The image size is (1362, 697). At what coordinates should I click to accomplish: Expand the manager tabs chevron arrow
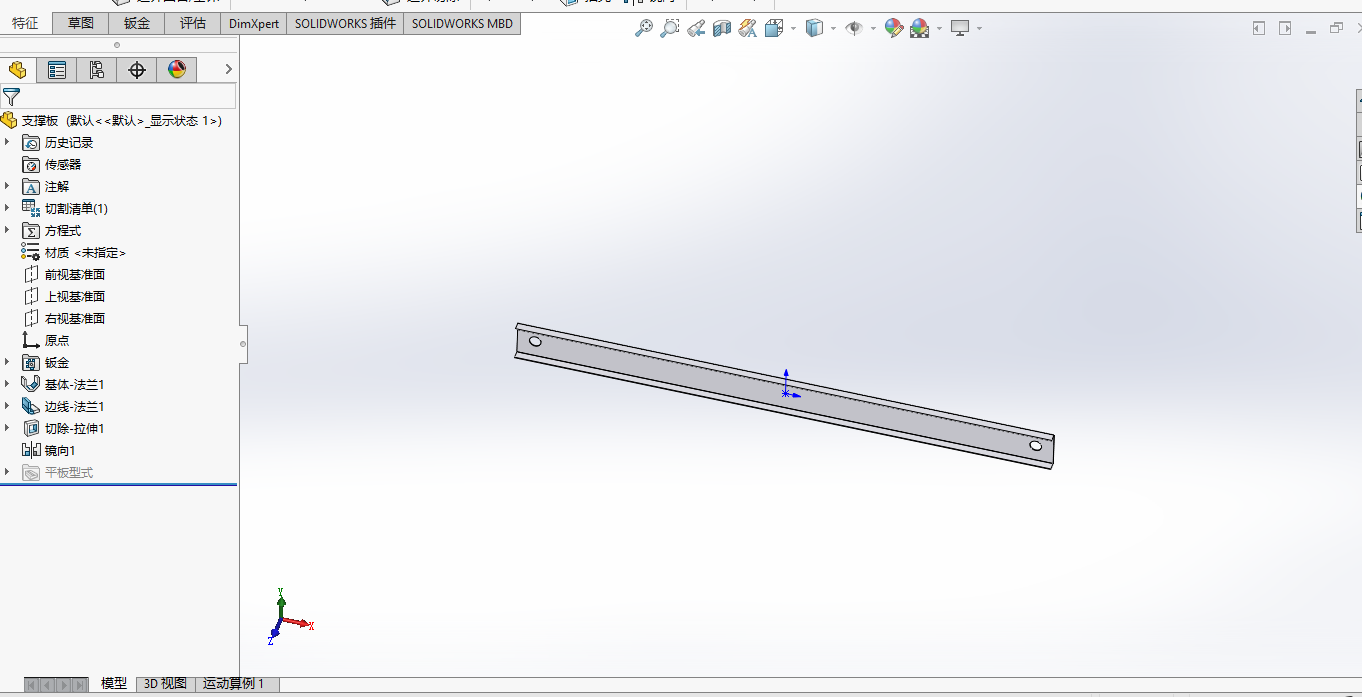click(228, 69)
